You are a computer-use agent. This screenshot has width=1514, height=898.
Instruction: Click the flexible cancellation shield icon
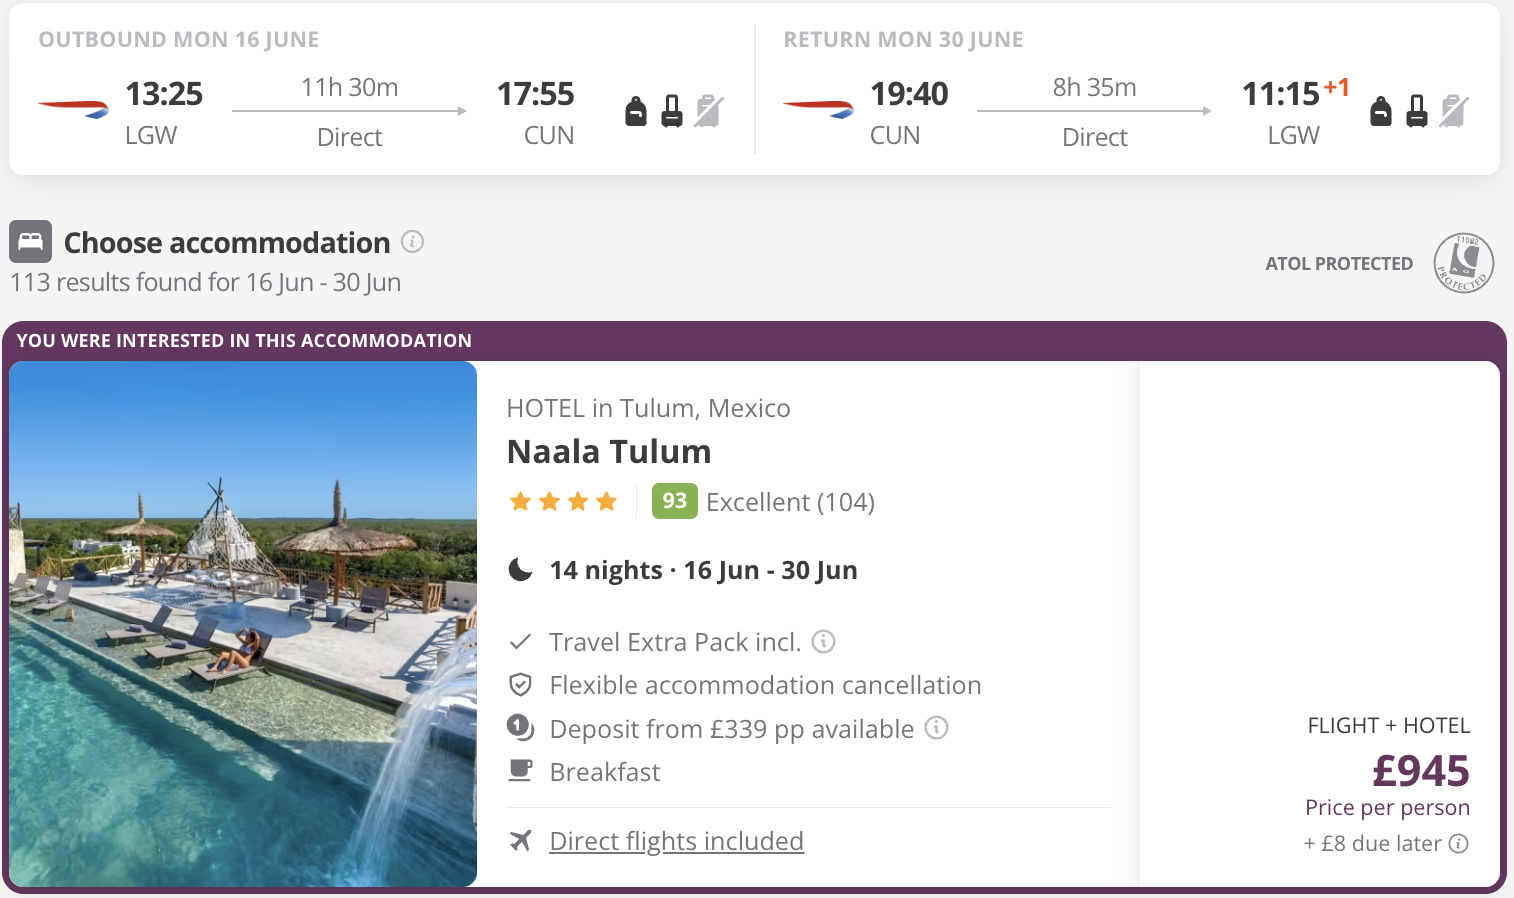520,685
